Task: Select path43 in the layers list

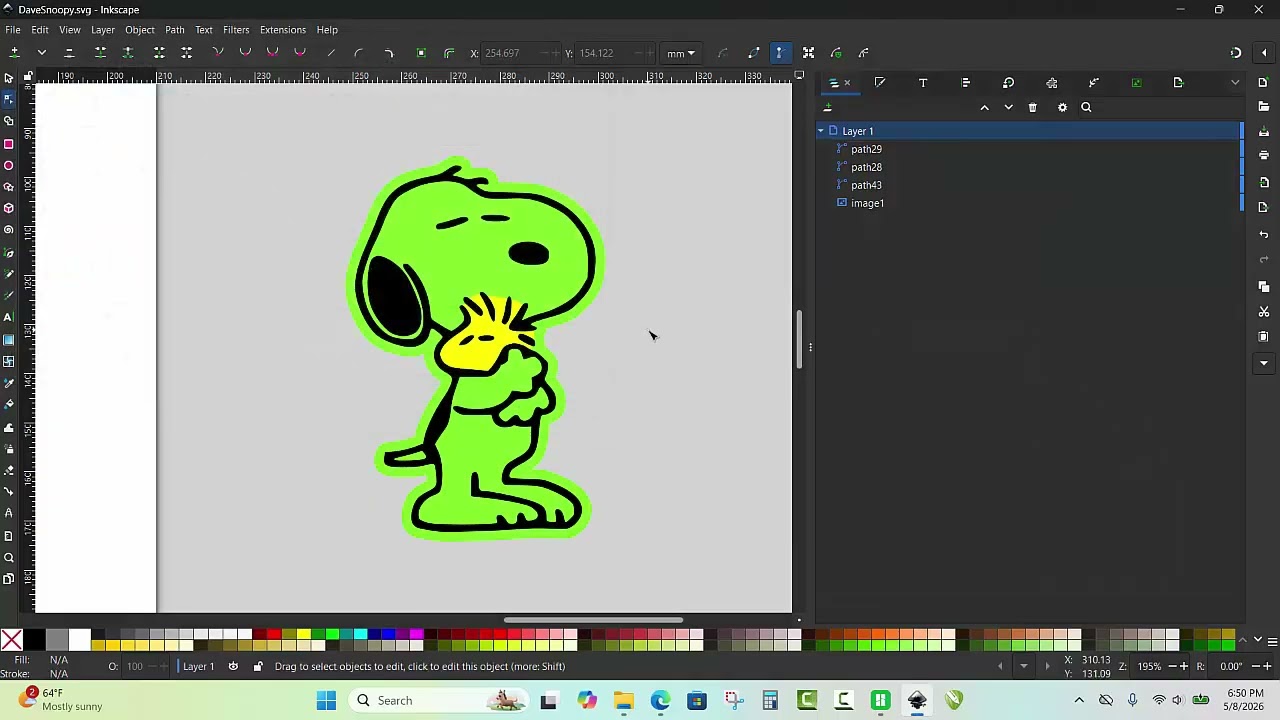Action: tap(866, 185)
